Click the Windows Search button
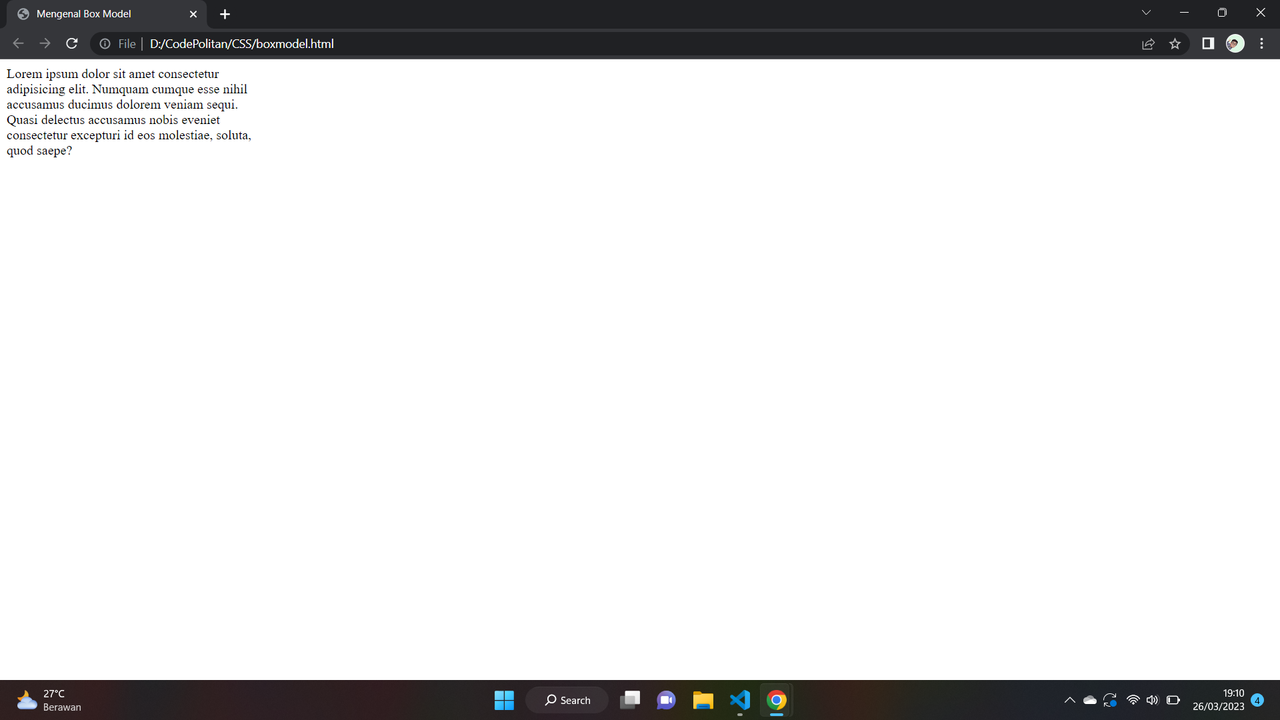This screenshot has height=720, width=1280. click(567, 700)
